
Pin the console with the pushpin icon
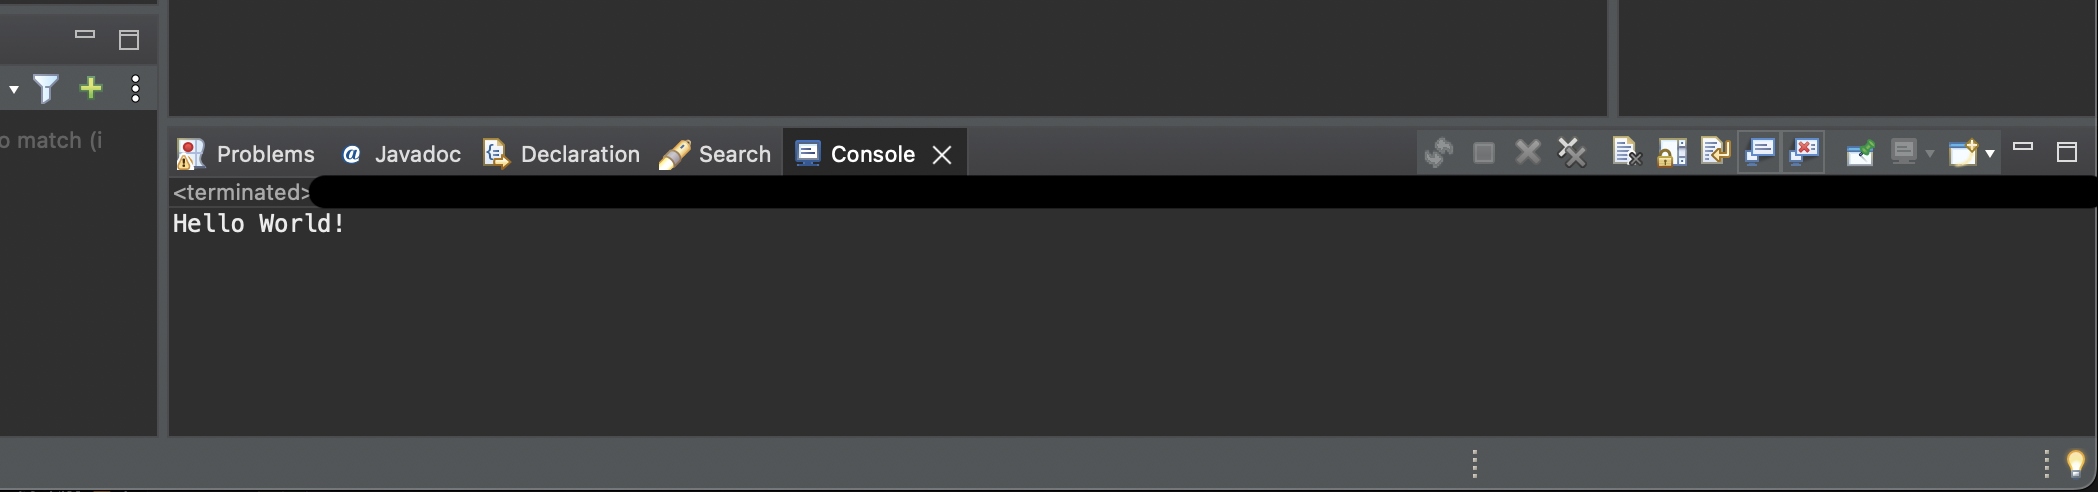click(x=1860, y=152)
